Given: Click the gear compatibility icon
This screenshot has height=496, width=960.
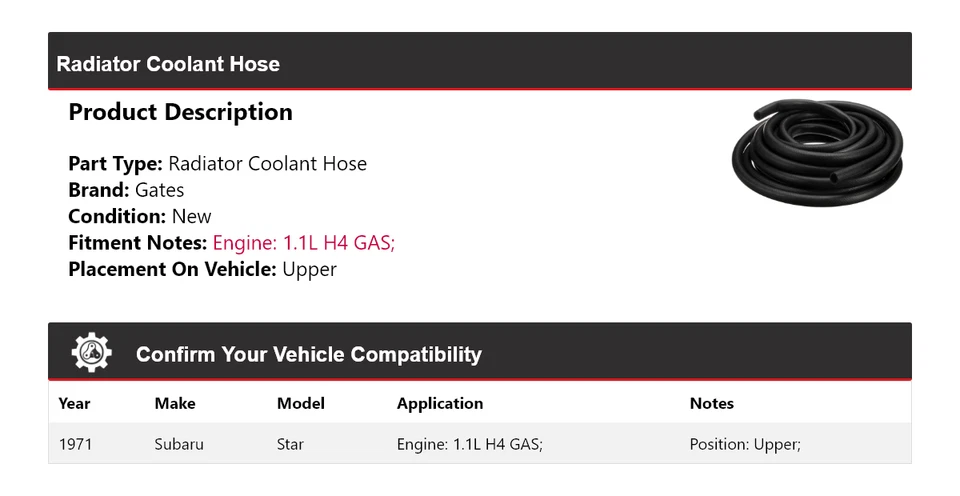Looking at the screenshot, I should (92, 353).
